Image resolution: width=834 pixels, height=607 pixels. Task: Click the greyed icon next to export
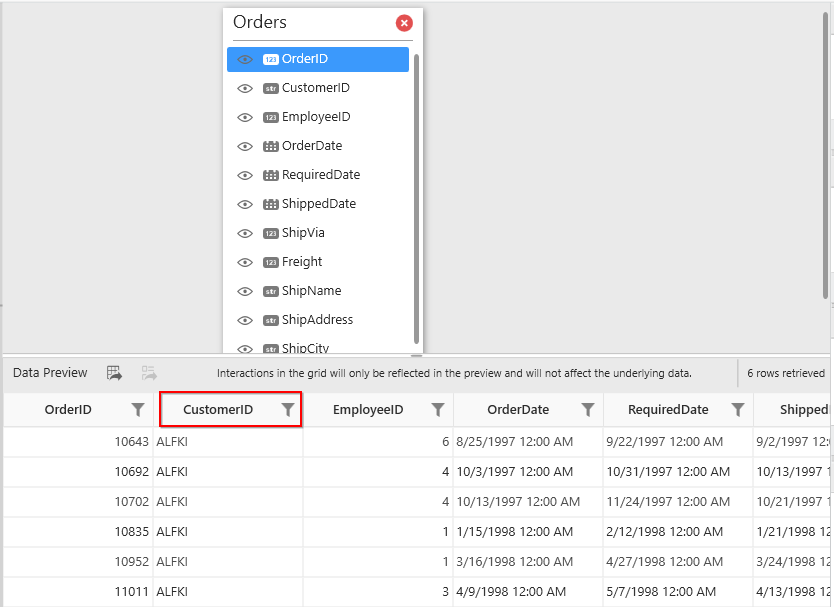(149, 373)
